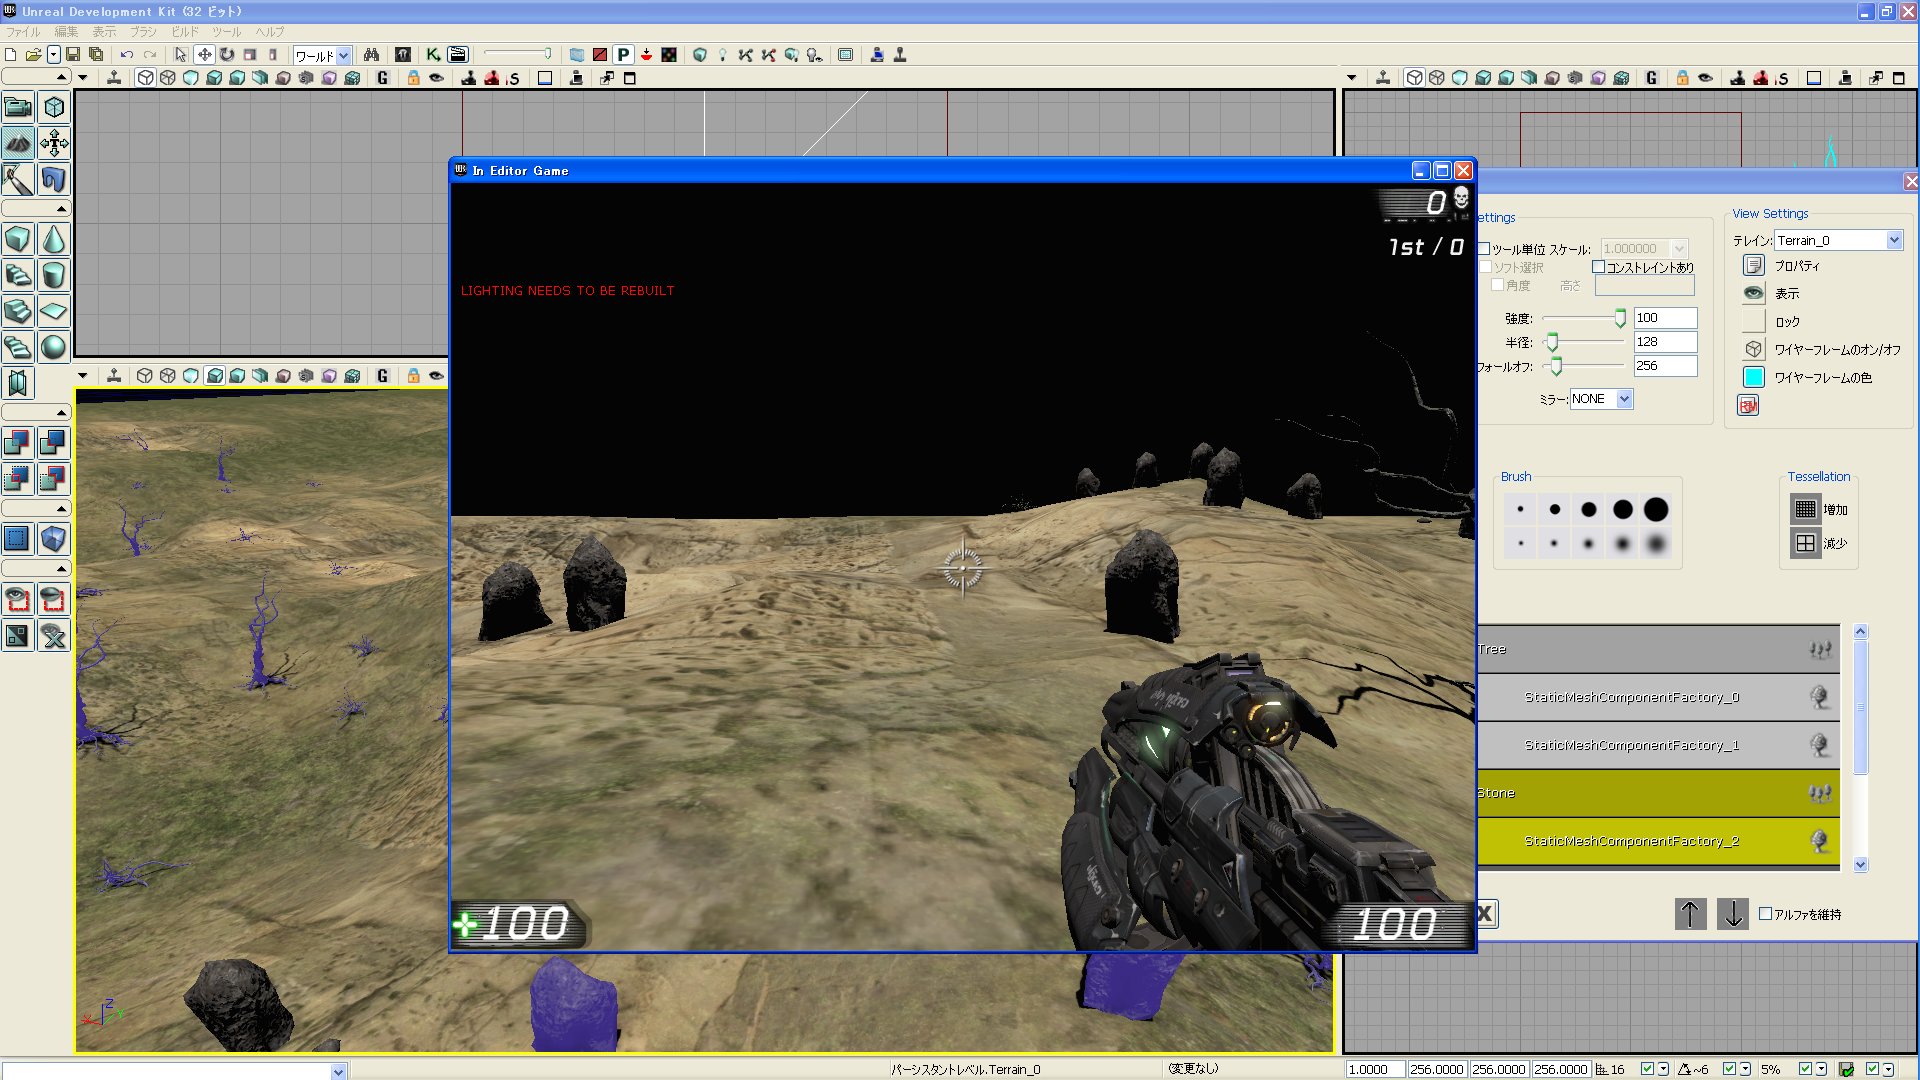Toggle terrain visibility eye icon
This screenshot has width=1920, height=1080.
[x=1753, y=293]
